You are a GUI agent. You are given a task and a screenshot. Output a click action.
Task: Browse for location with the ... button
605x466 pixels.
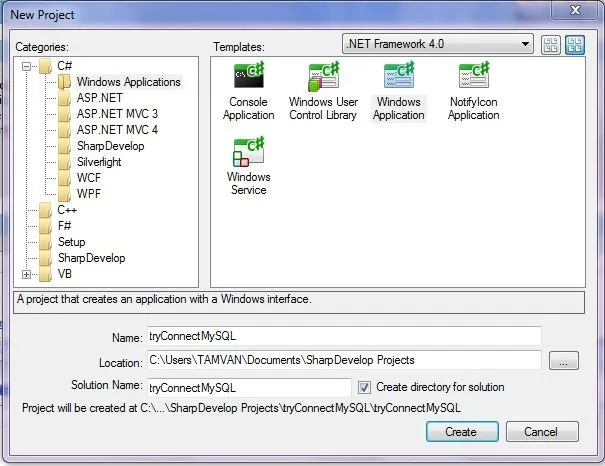point(564,361)
